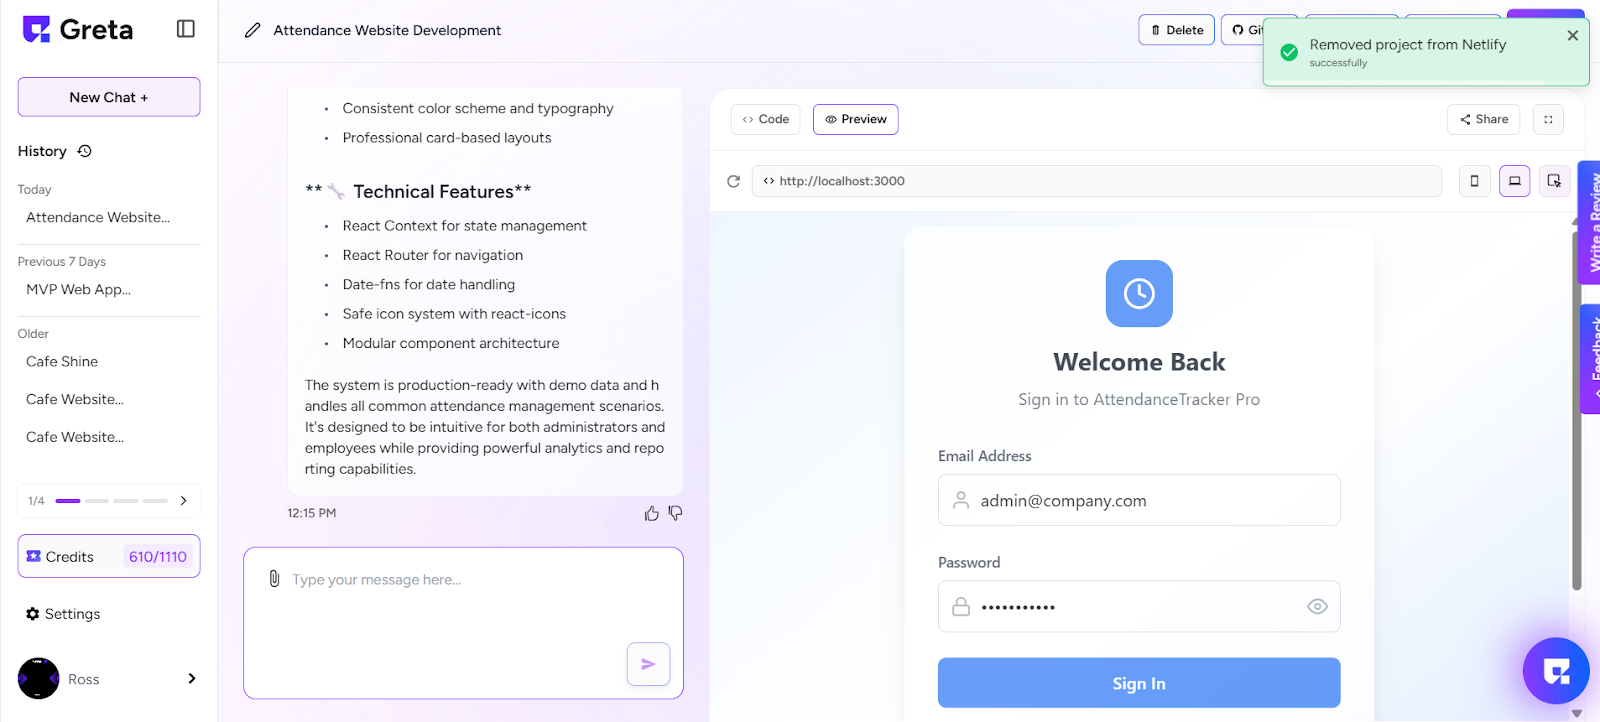This screenshot has width=1600, height=722.
Task: Open the Attendance Website chat from today
Action: coord(98,217)
